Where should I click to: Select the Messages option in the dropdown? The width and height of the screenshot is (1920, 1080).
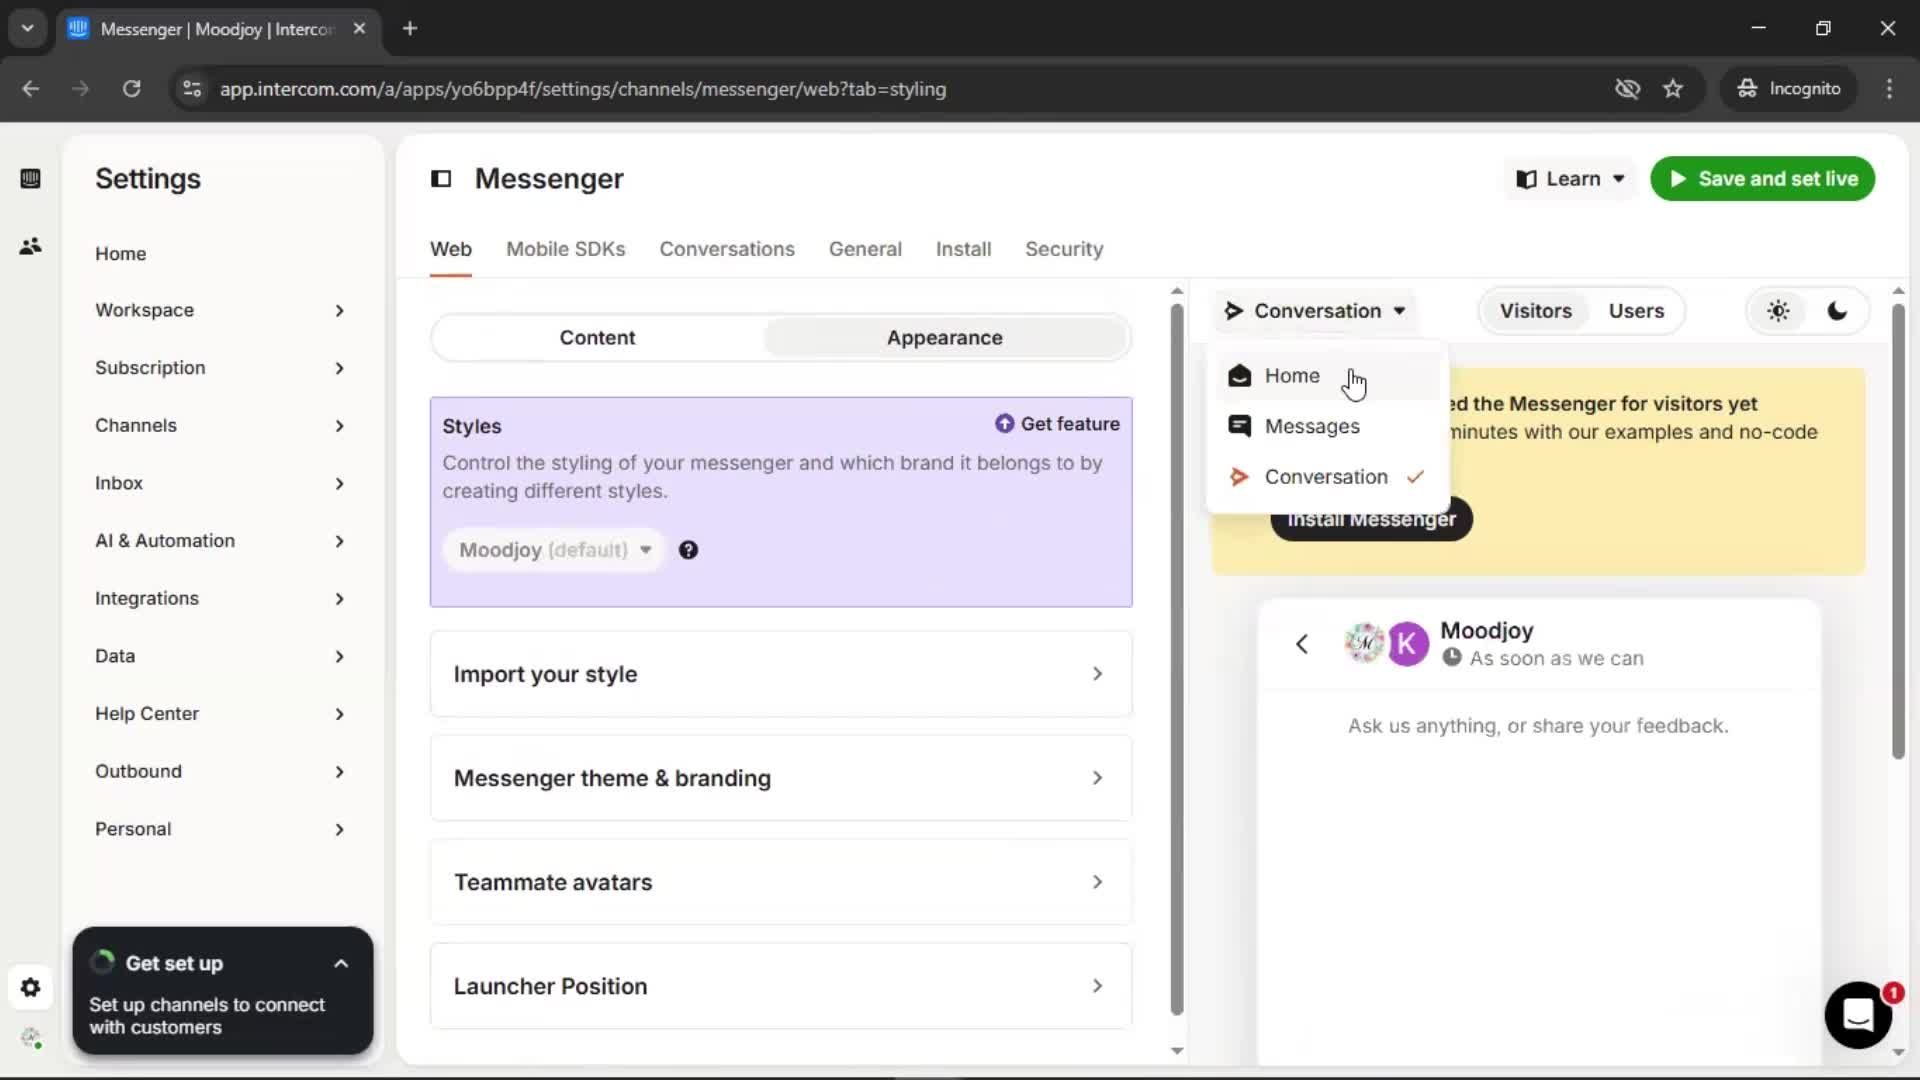point(1328,427)
